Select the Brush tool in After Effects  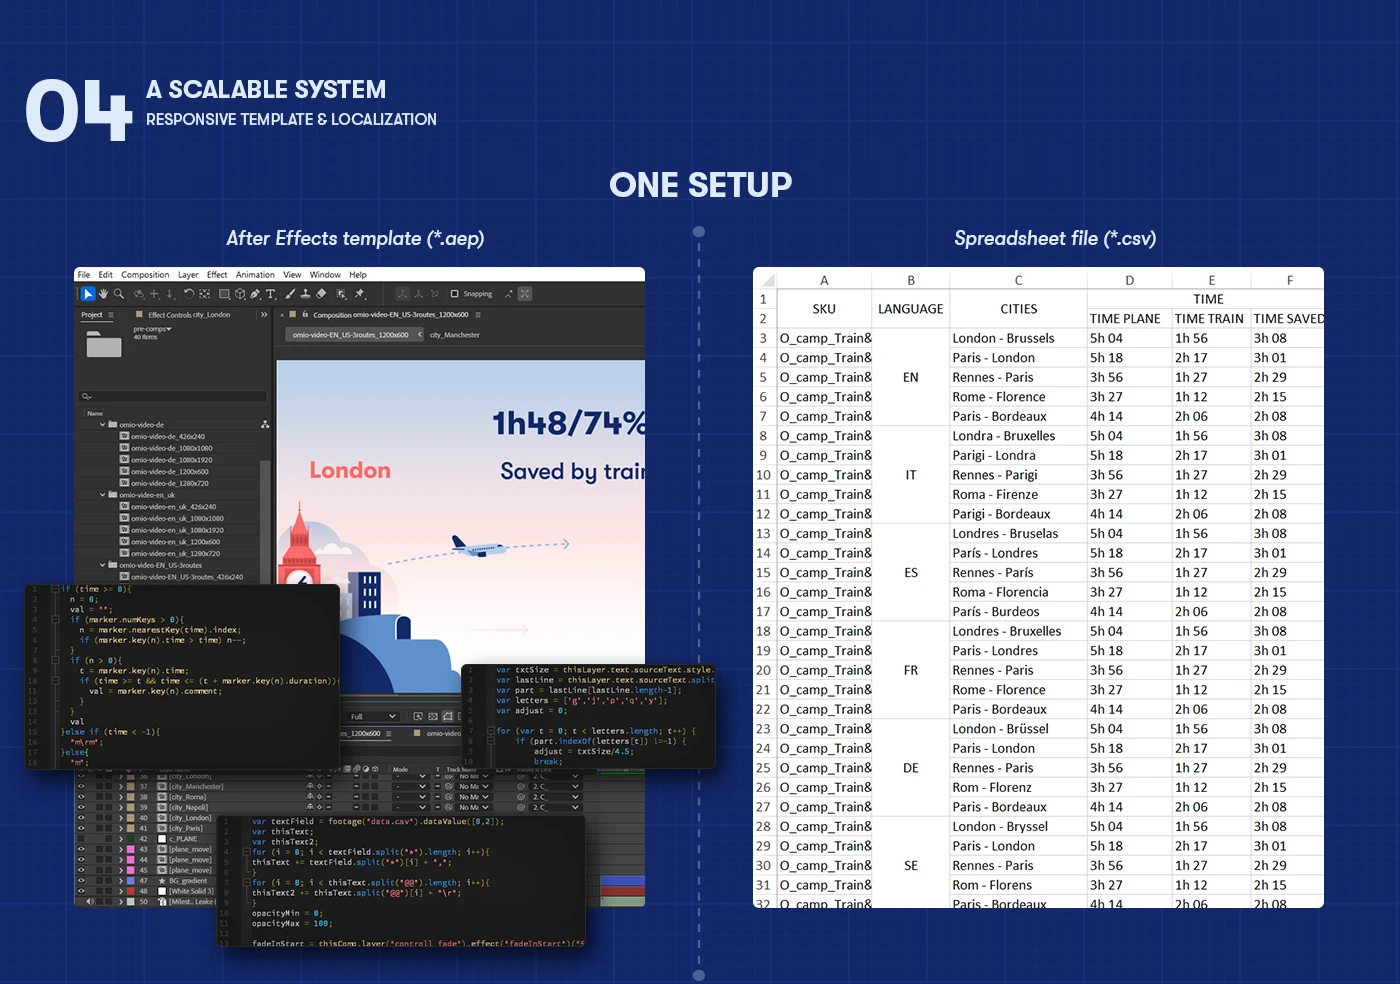click(290, 294)
